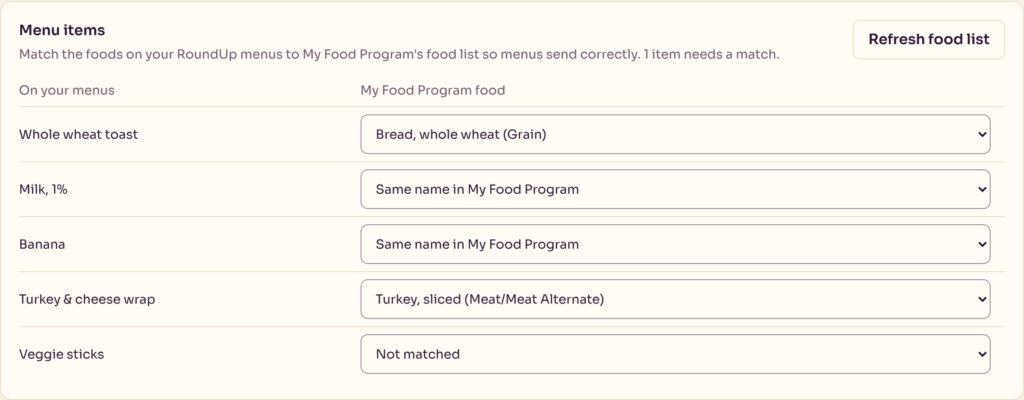The width and height of the screenshot is (1024, 400).
Task: Click the chevron arrow on Not matched dropdown
Action: [981, 354]
